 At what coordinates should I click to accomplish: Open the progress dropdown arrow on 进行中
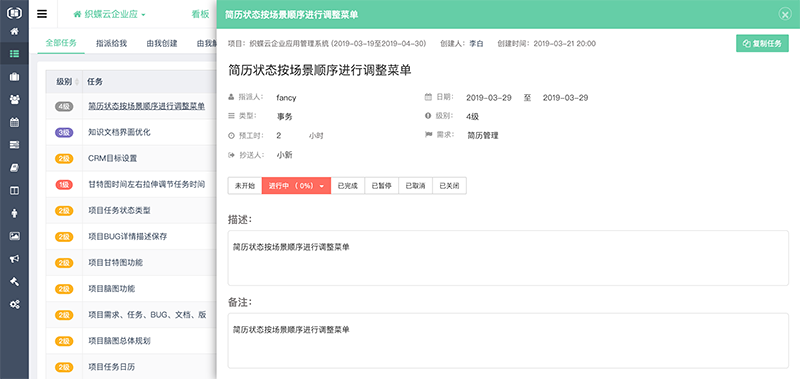click(322, 187)
